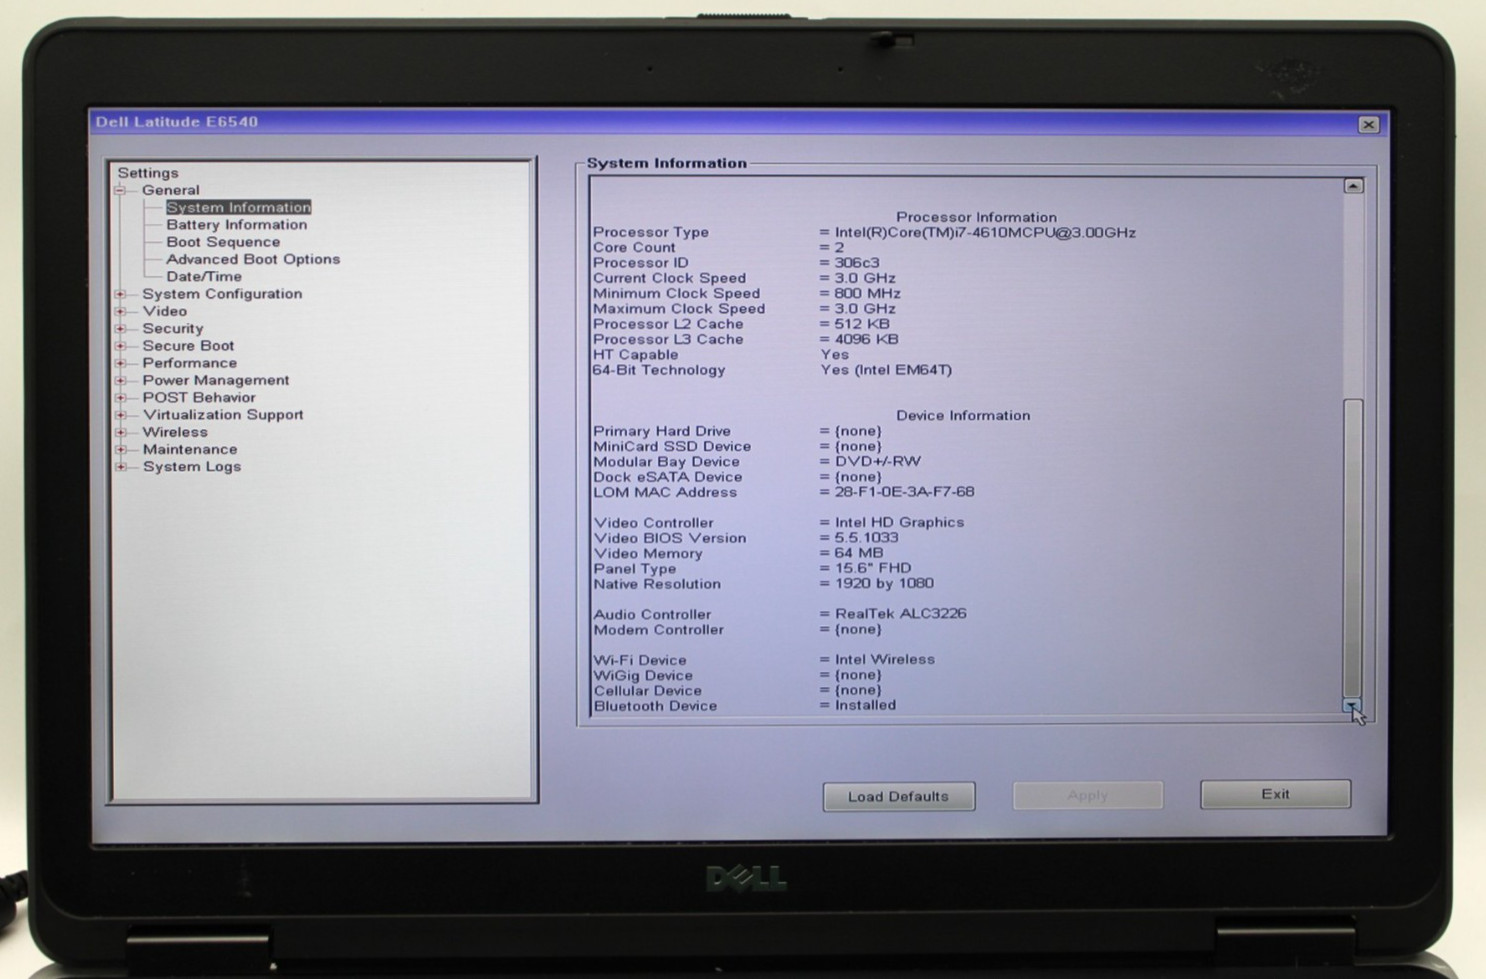
Task: Expand the Performance node
Action: pyautogui.click(x=121, y=363)
